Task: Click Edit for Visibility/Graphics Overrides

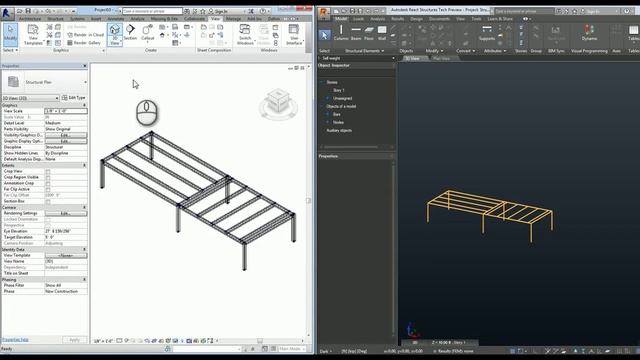Action: 66,135
